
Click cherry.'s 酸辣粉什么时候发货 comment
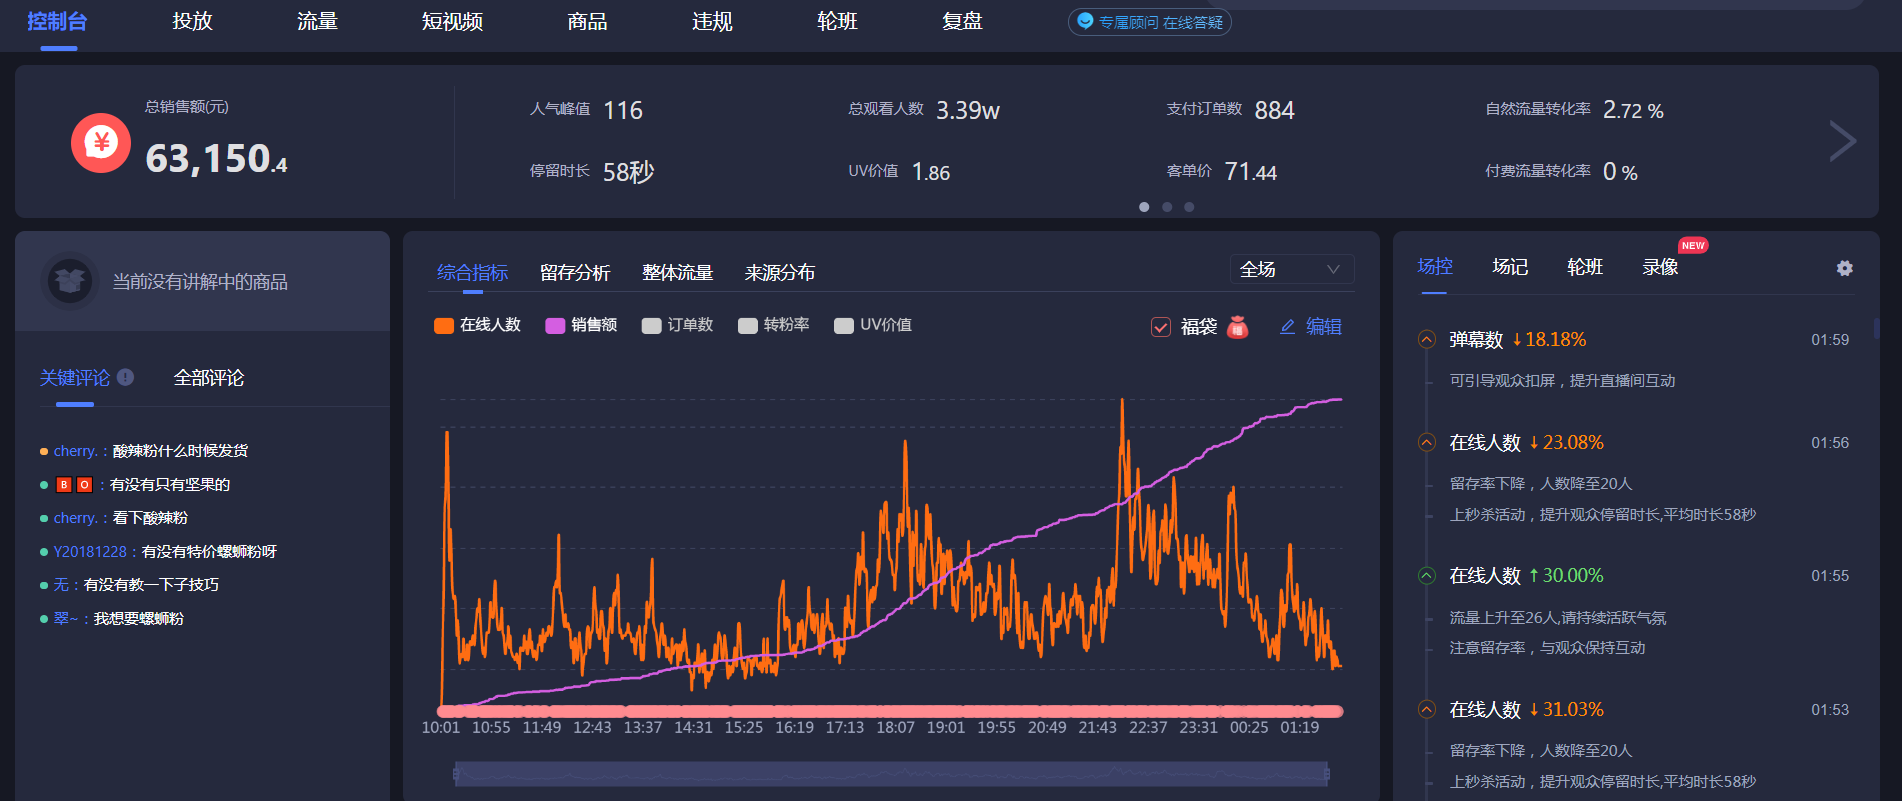(180, 451)
